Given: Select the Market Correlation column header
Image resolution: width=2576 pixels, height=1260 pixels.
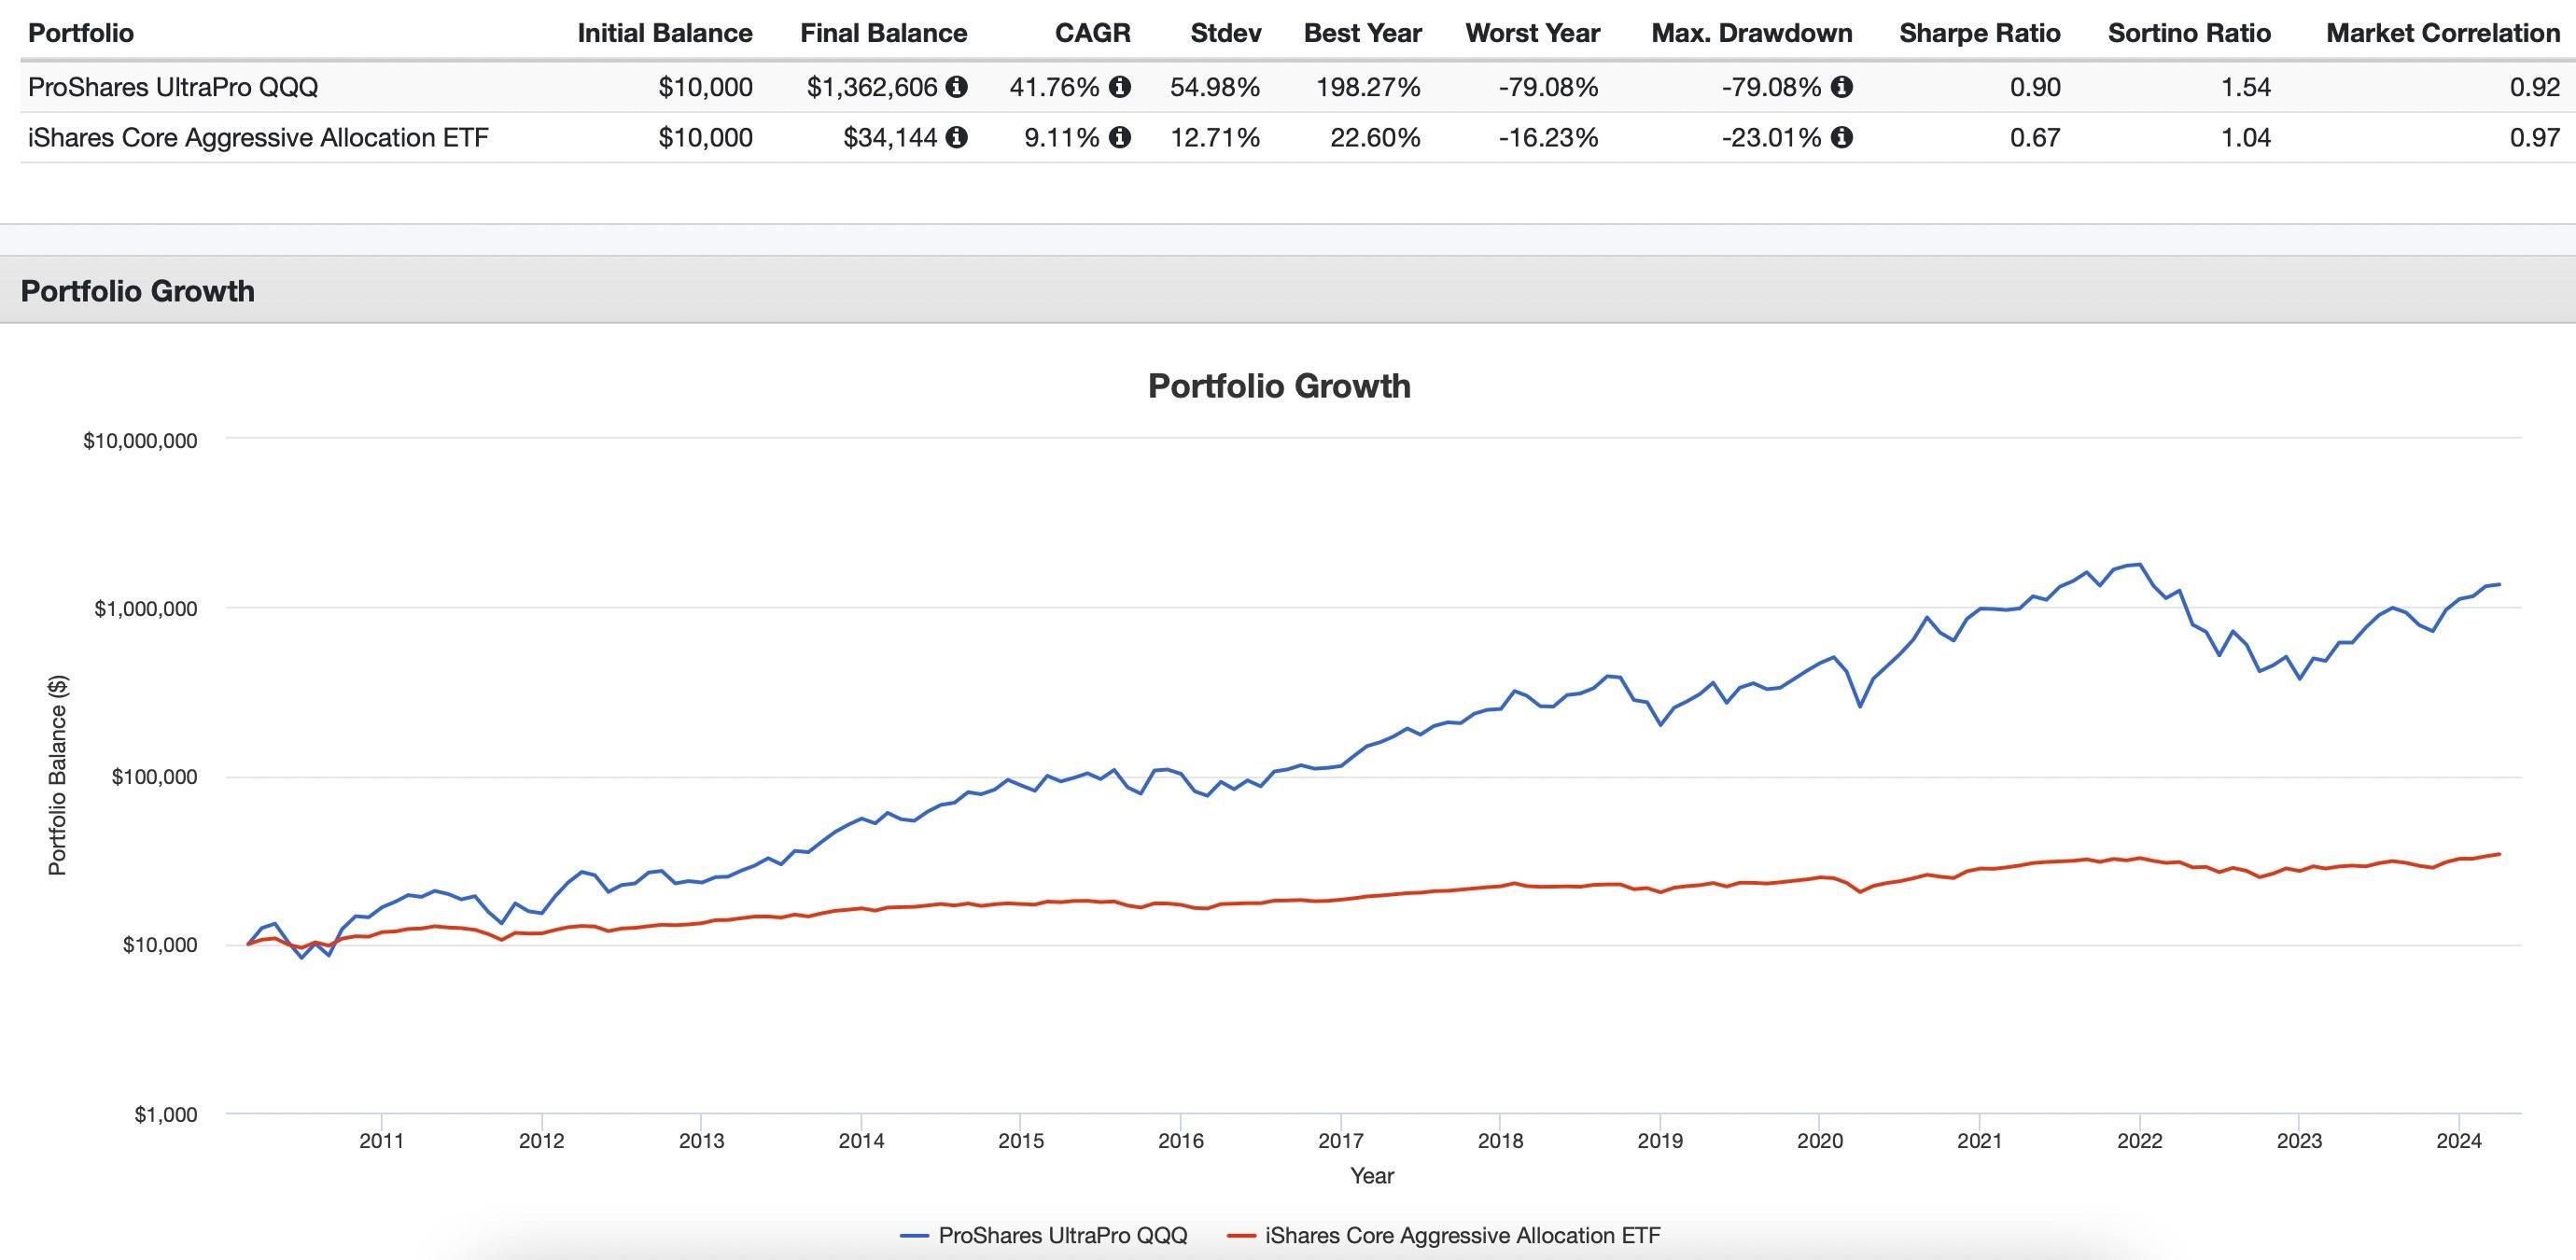Looking at the screenshot, I should coord(2442,33).
